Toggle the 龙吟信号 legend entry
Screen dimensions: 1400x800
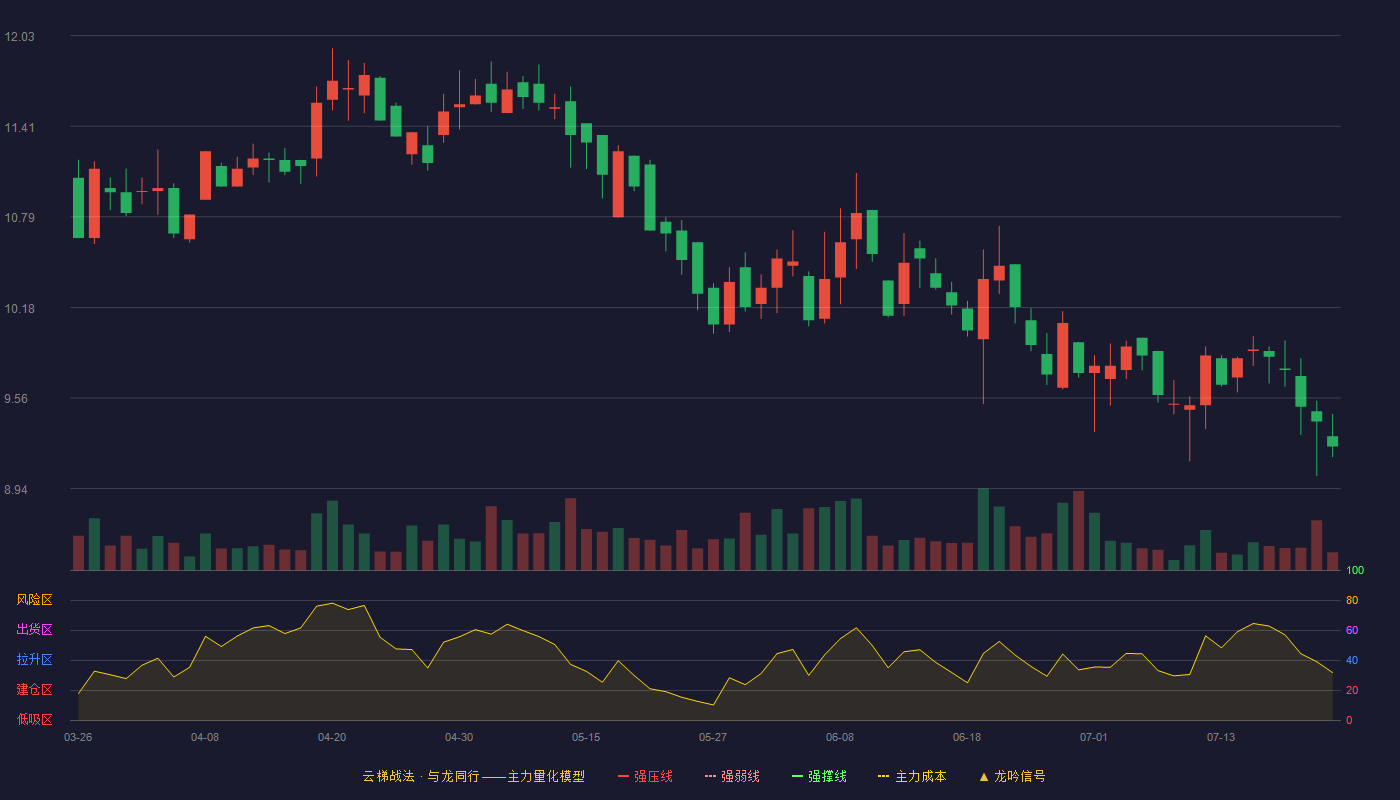pyautogui.click(x=1012, y=776)
